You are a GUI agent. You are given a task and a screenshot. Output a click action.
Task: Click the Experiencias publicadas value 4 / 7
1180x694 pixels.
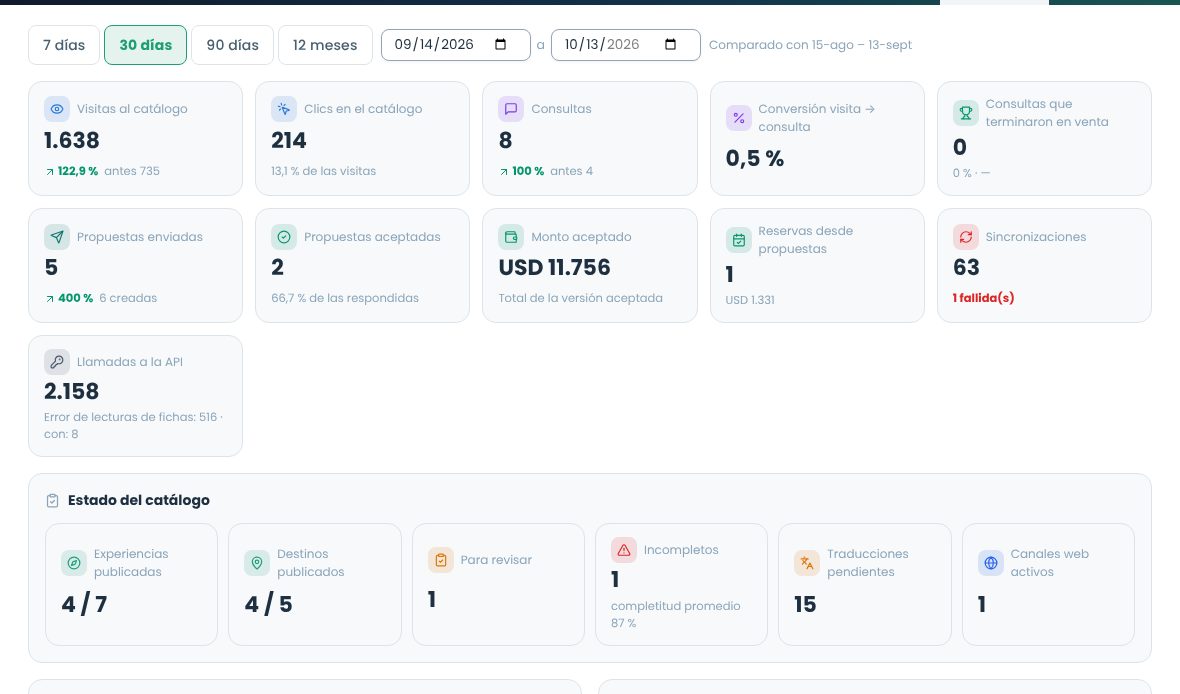(x=84, y=604)
